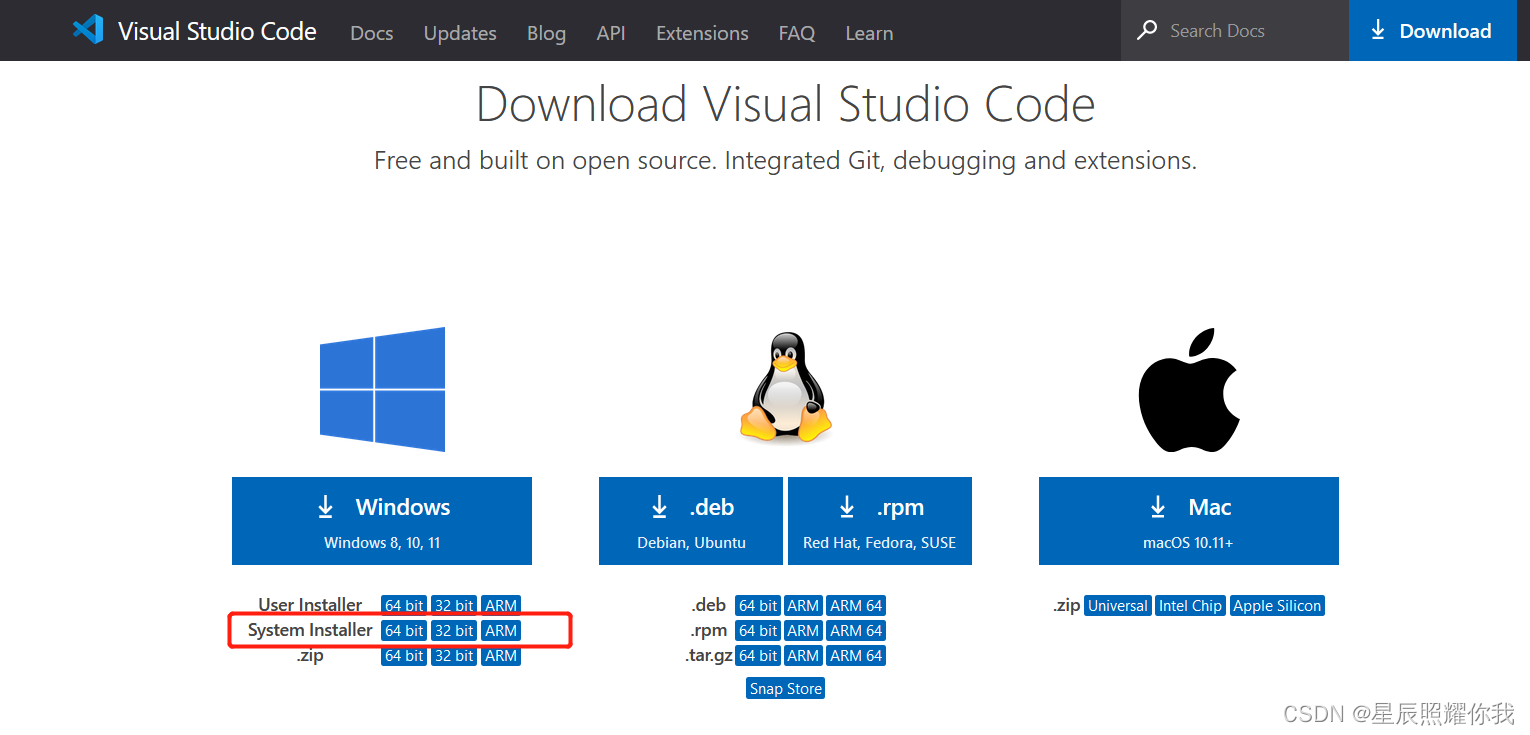The width and height of the screenshot is (1530, 735).
Task: Download the .tar.gz ARM 64 archive
Action: (x=856, y=655)
